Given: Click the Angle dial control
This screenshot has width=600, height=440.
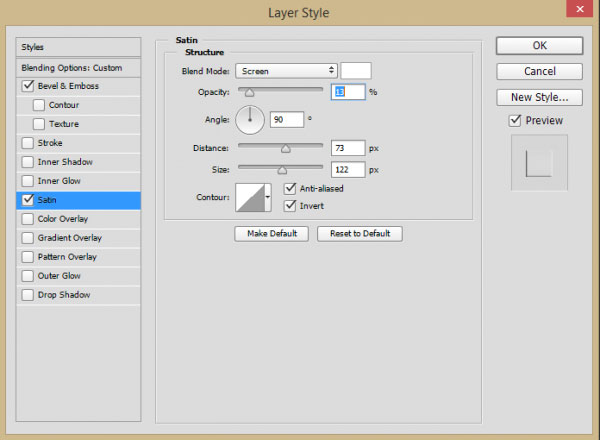Looking at the screenshot, I should coord(250,120).
